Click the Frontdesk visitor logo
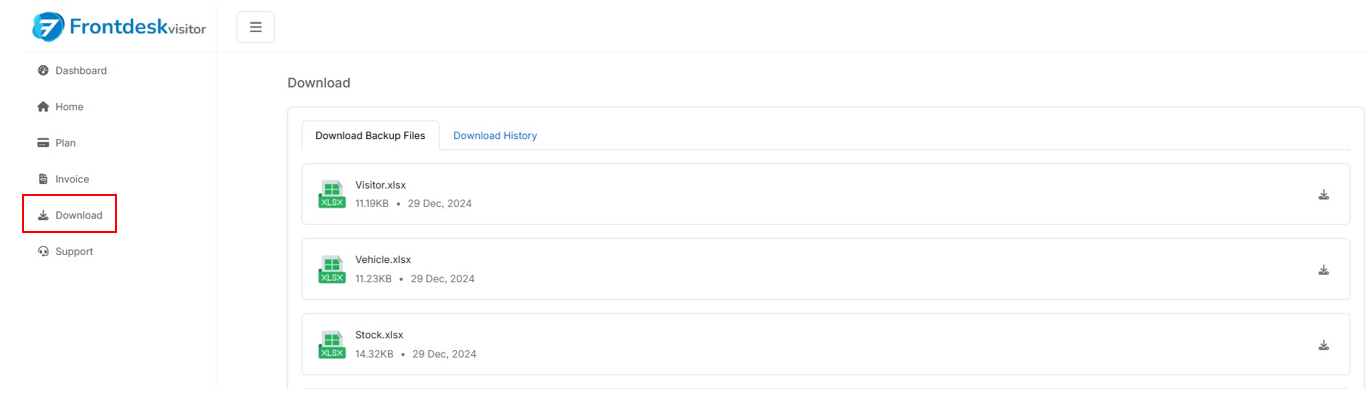The width and height of the screenshot is (1371, 407). [119, 27]
